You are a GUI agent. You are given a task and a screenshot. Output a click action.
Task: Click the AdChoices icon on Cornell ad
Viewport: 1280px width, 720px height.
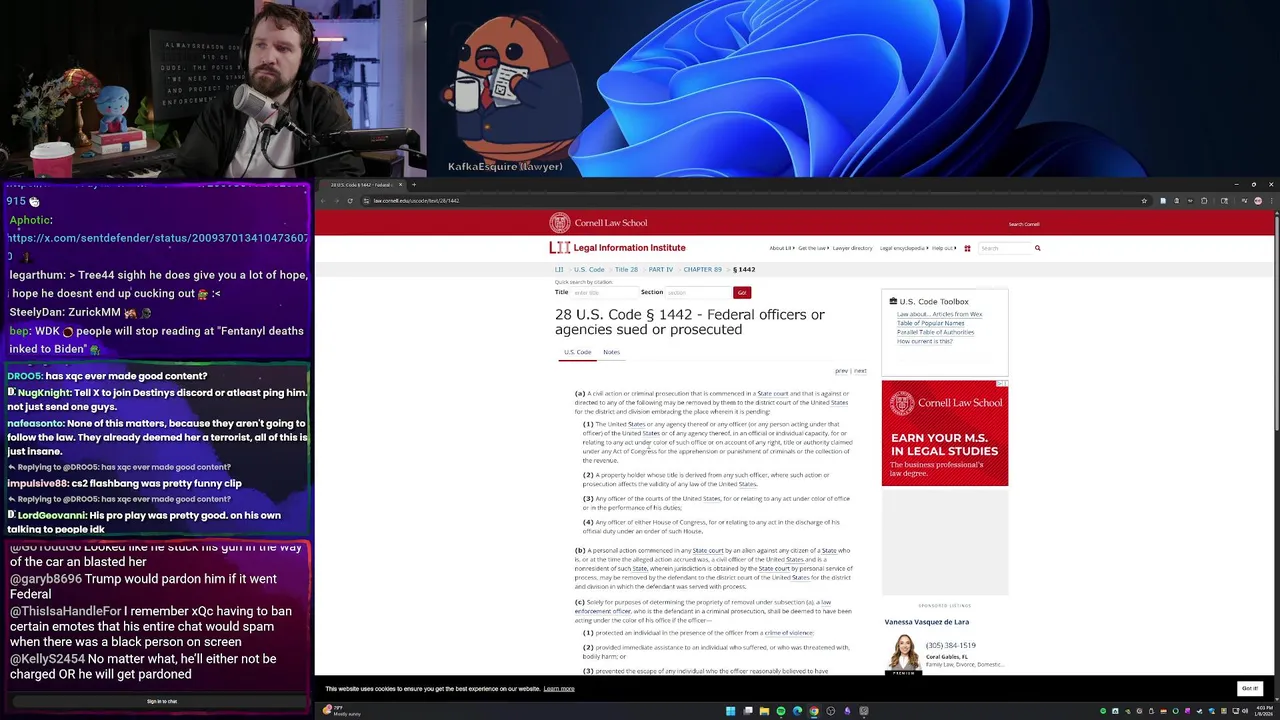(1002, 384)
